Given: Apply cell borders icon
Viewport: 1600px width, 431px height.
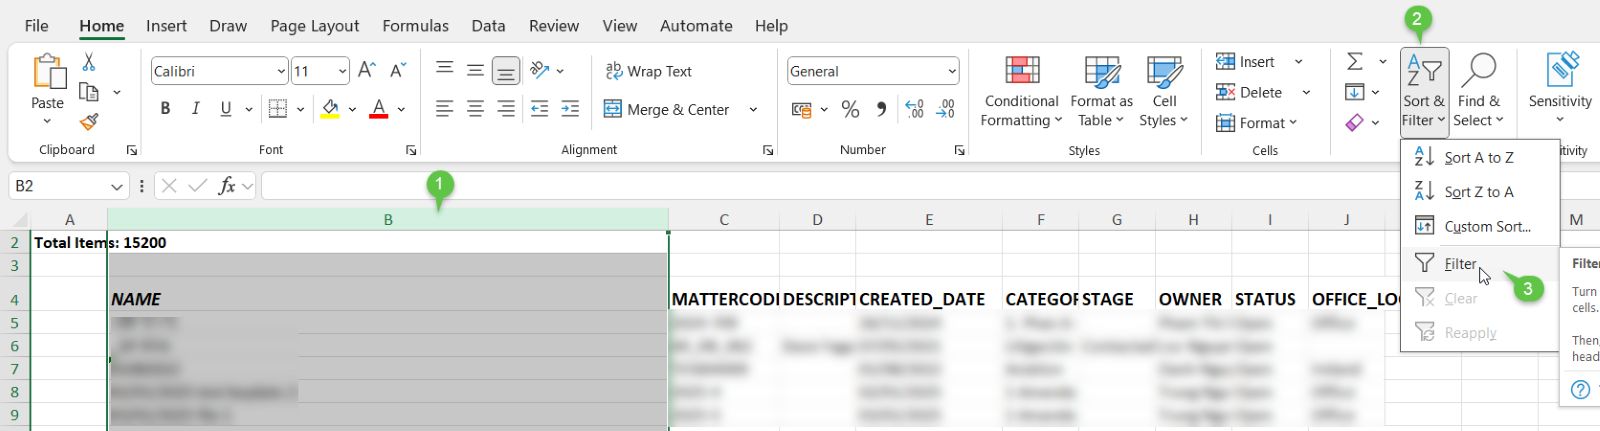Looking at the screenshot, I should [278, 109].
